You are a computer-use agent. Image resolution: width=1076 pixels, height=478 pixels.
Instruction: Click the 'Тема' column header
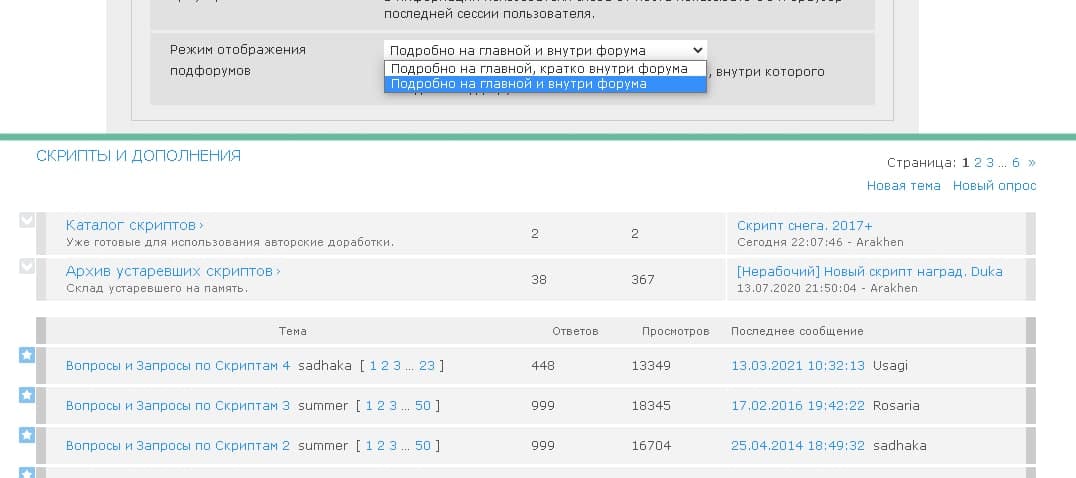292,331
